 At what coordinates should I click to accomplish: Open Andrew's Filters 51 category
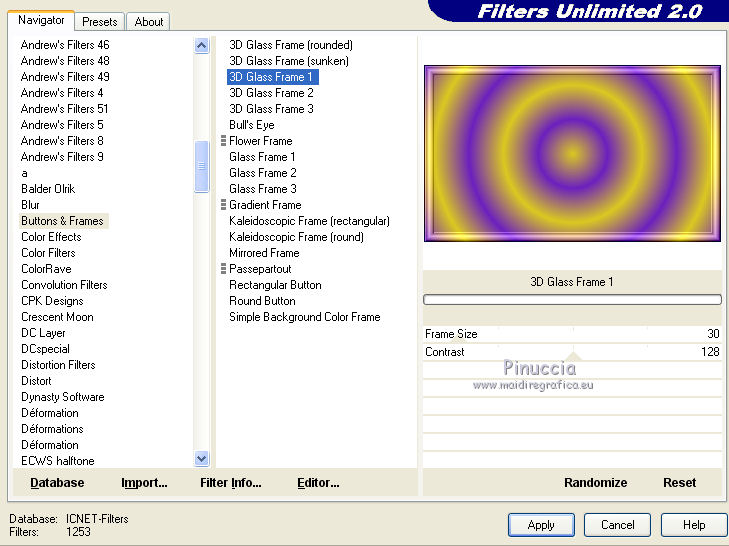pyautogui.click(x=64, y=109)
